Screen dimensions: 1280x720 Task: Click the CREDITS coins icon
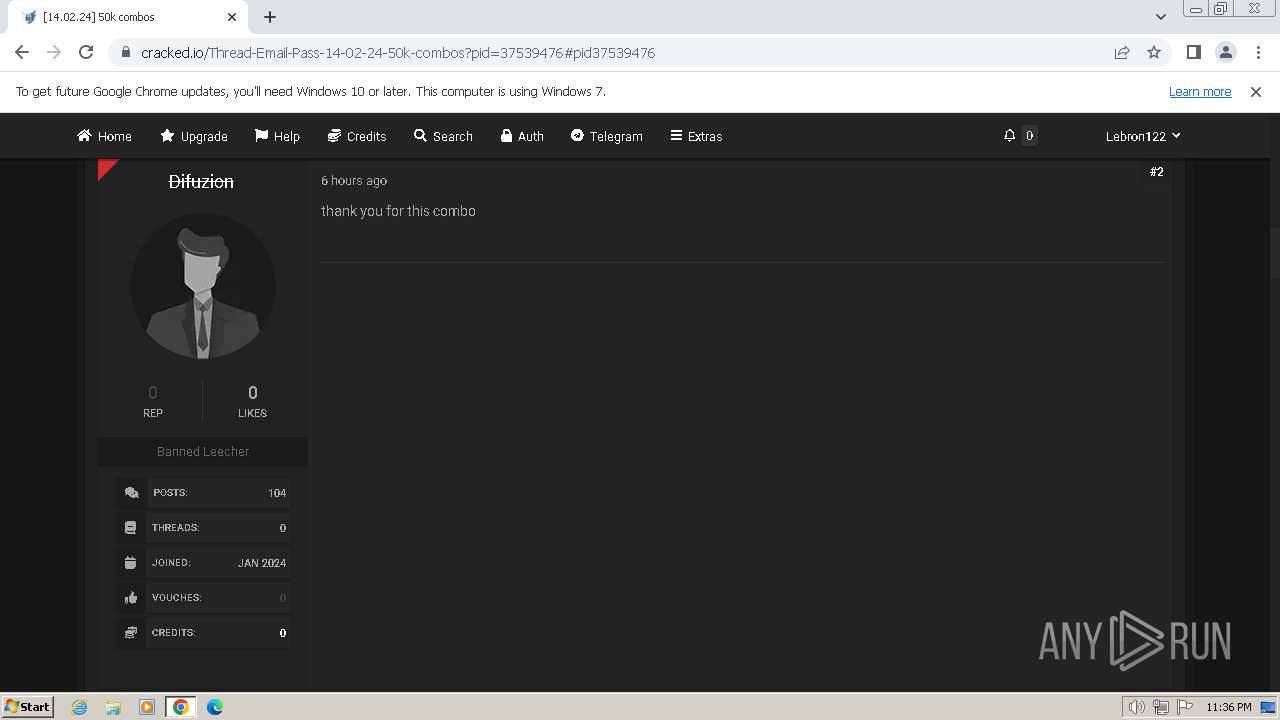point(130,633)
